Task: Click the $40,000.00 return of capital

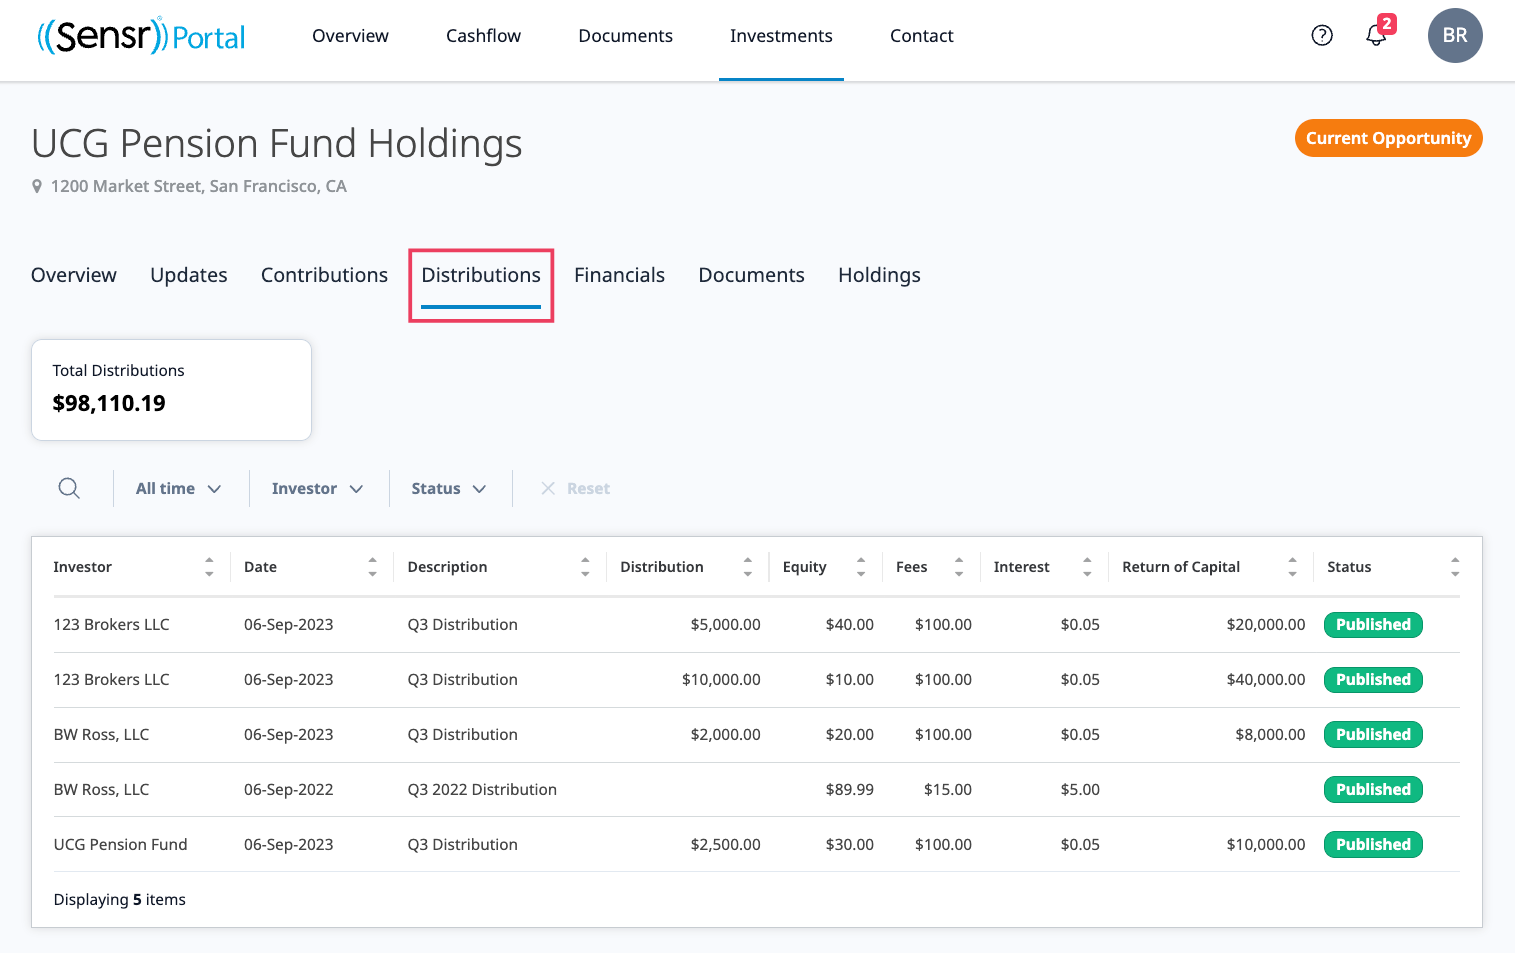Action: click(x=1266, y=680)
